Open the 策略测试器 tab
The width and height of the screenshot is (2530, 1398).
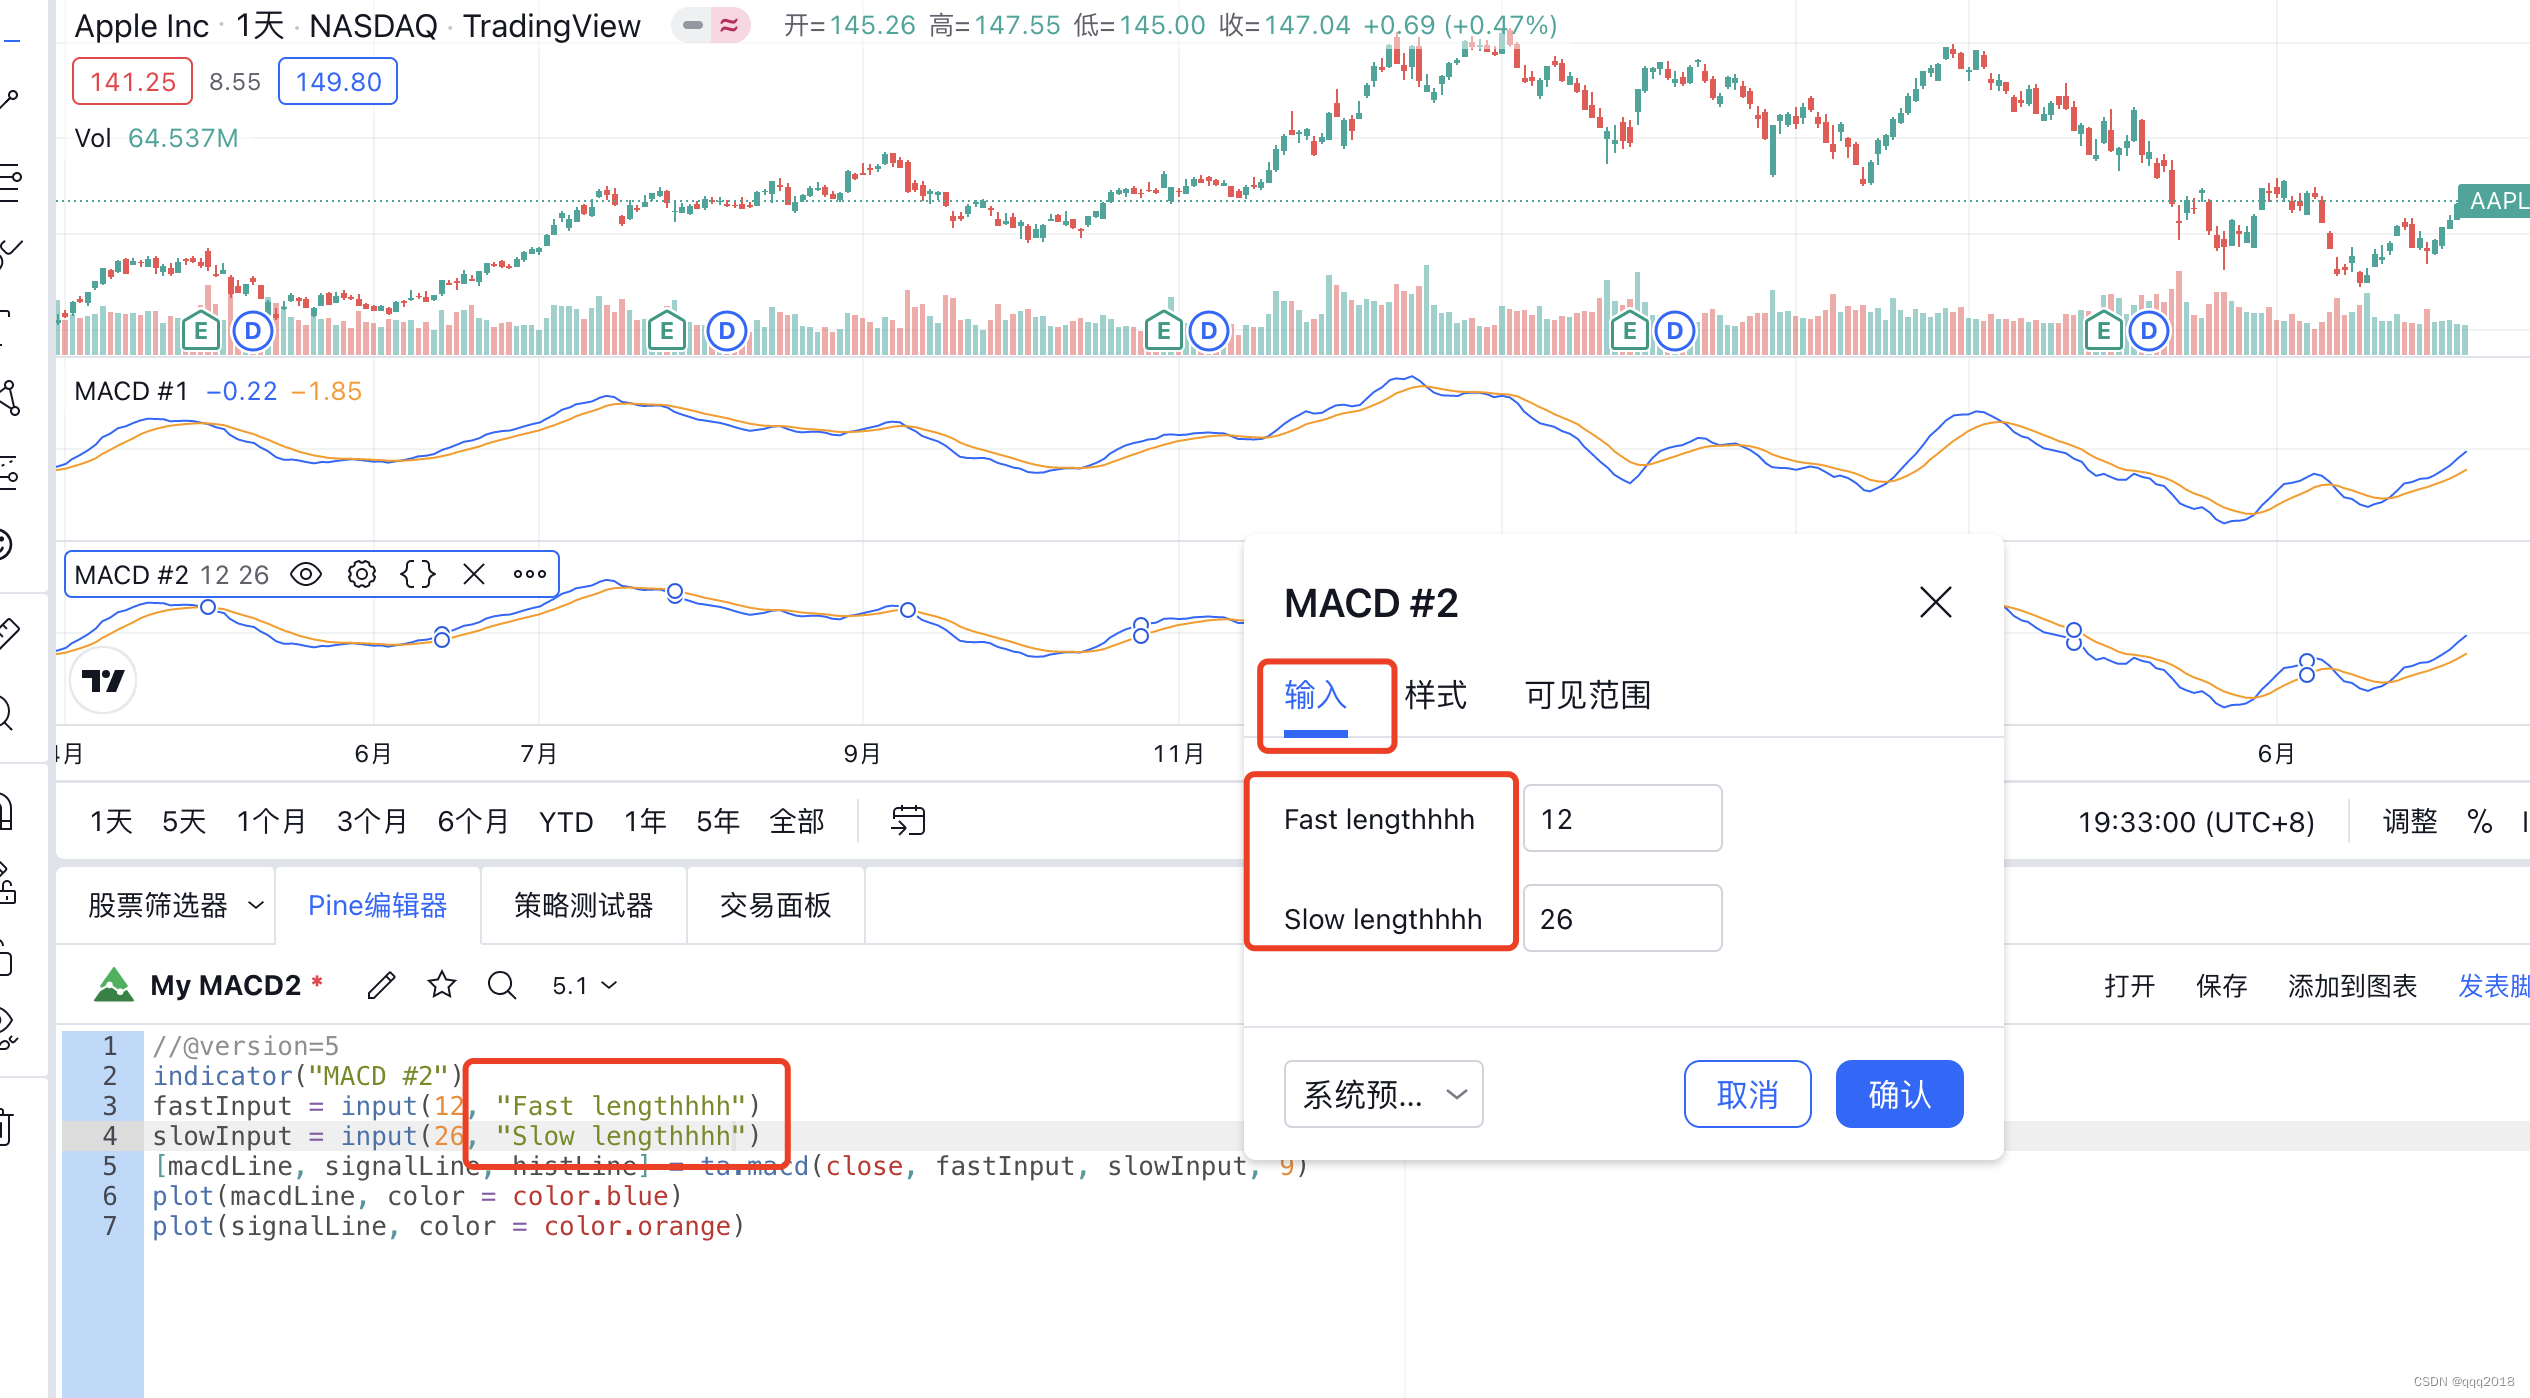click(x=583, y=905)
